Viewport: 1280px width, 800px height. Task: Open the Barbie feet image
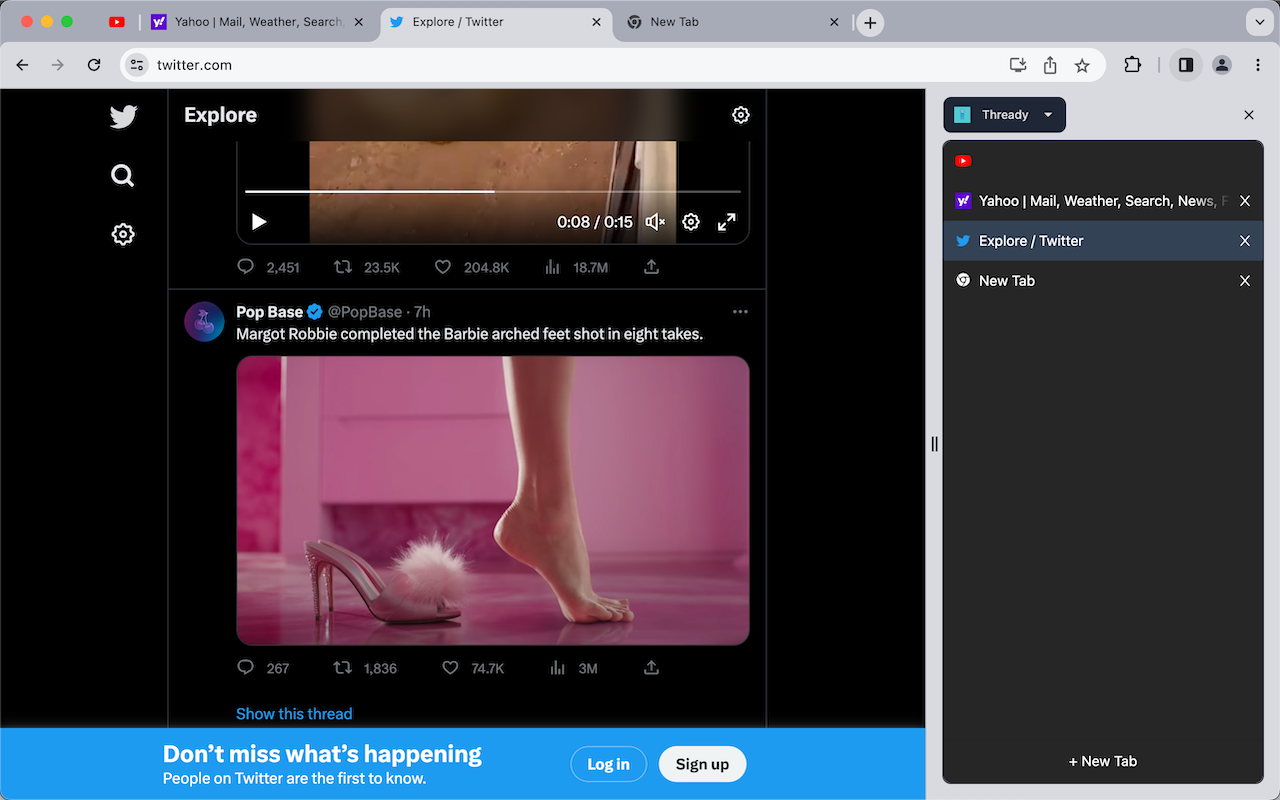tap(493, 501)
